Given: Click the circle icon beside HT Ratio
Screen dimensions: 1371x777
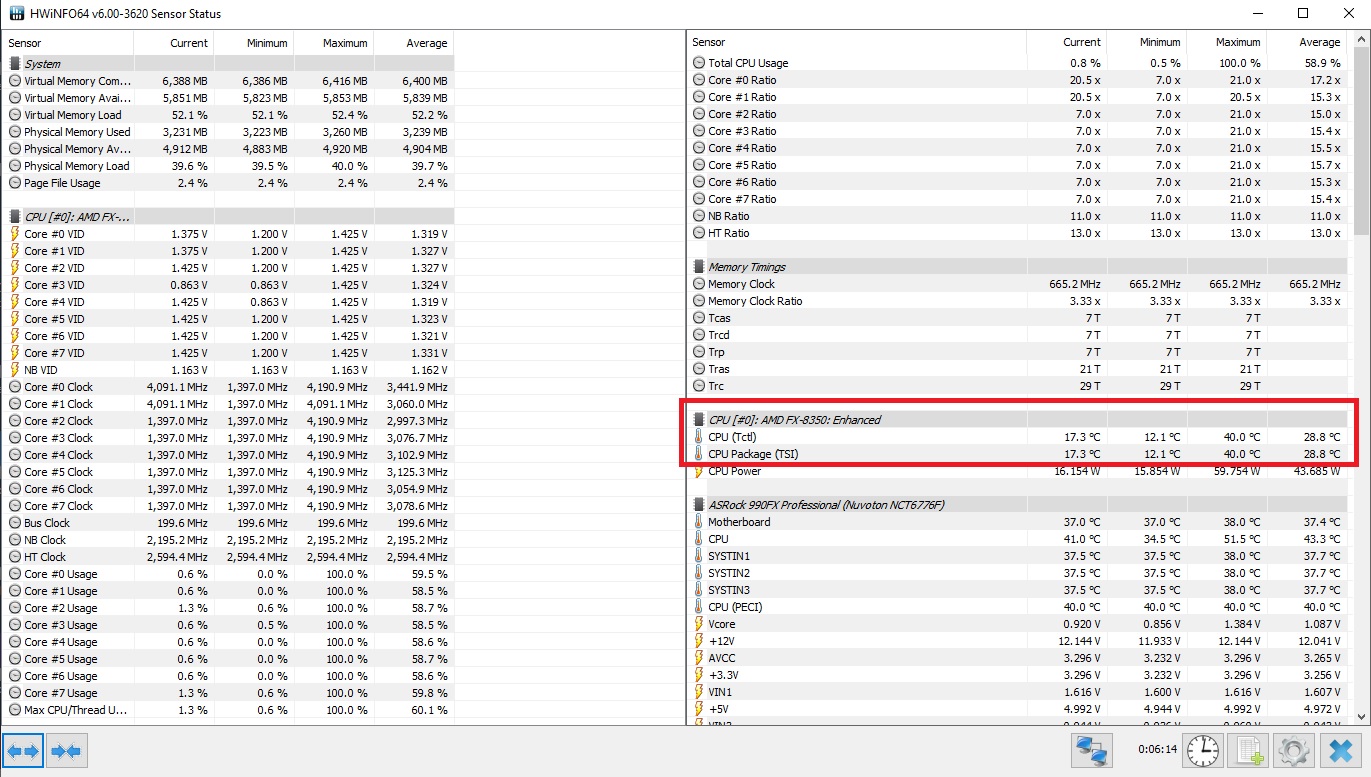Looking at the screenshot, I should 698,233.
